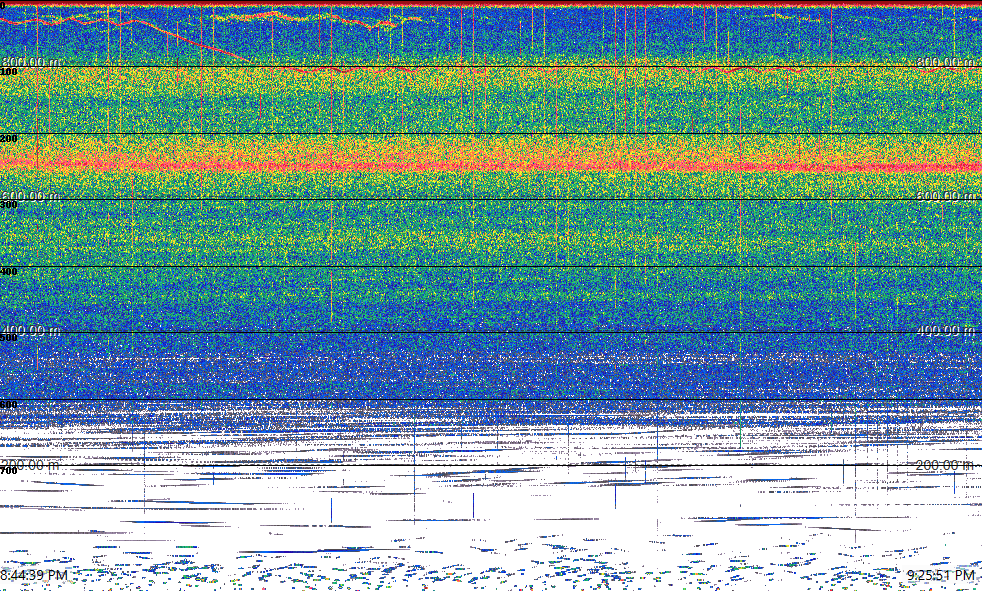This screenshot has width=982, height=592.
Task: Click the bold 300 depth scale label
Action: tap(9, 205)
